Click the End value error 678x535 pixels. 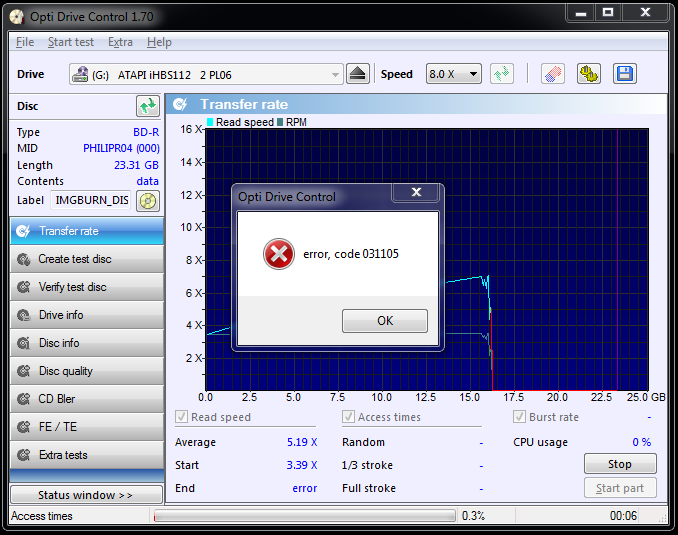click(x=305, y=488)
